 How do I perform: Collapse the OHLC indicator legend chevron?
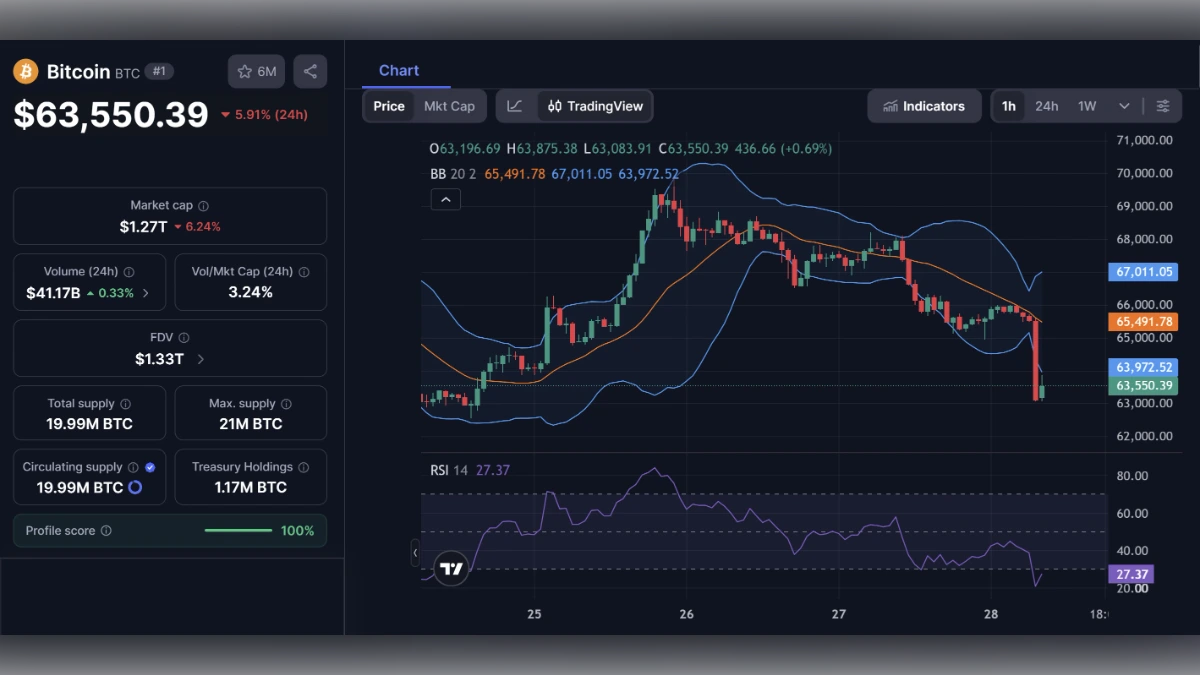point(445,199)
